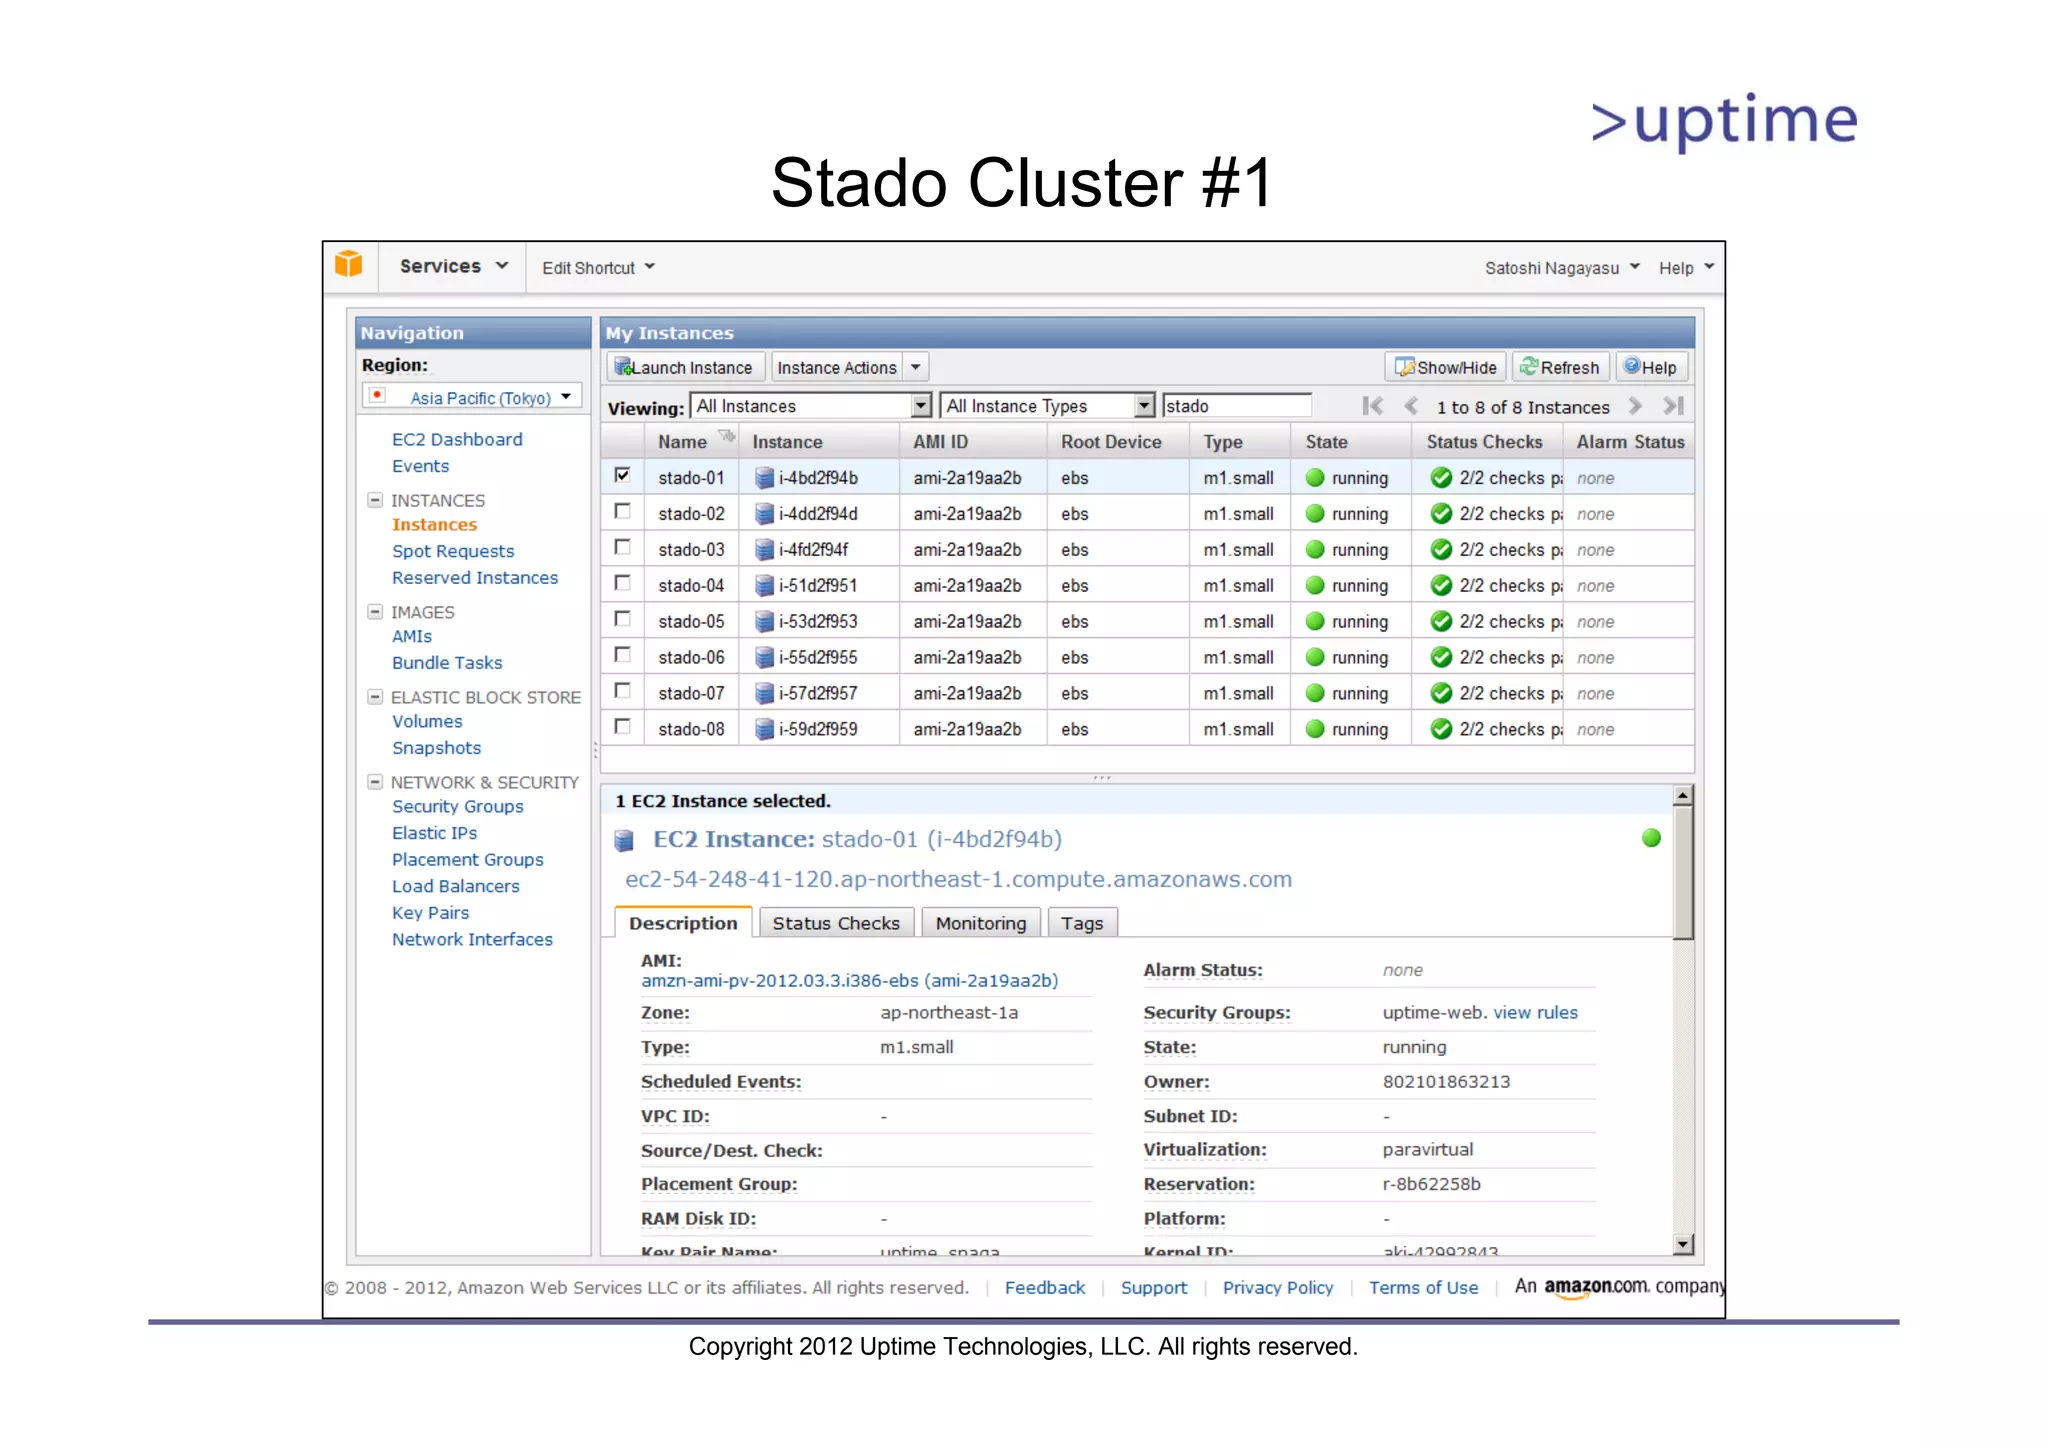Viewport: 2048px width, 1448px height.
Task: Collapse the ELASTIC BLOCK STORE section
Action: point(375,697)
